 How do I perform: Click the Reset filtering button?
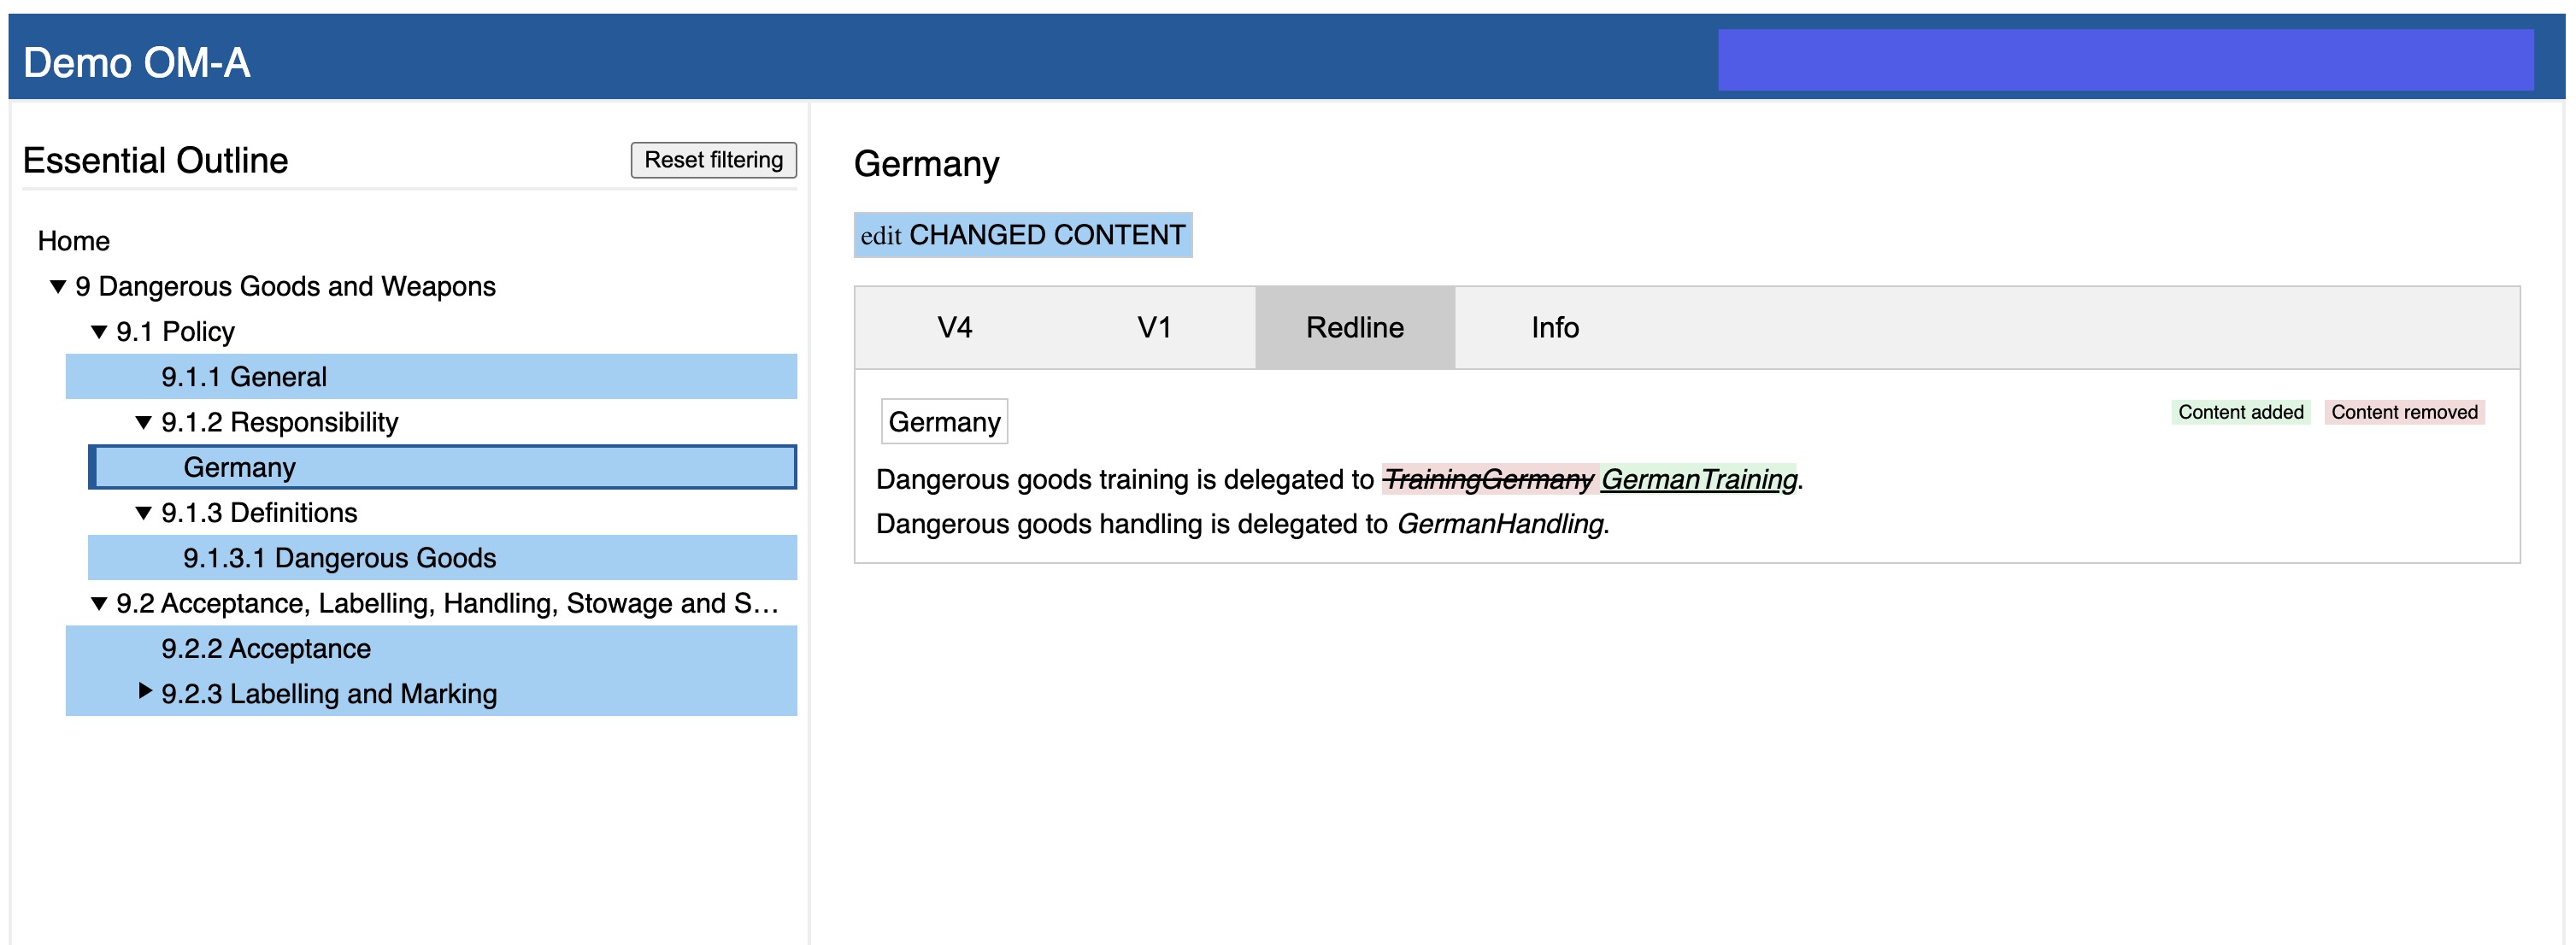(713, 160)
